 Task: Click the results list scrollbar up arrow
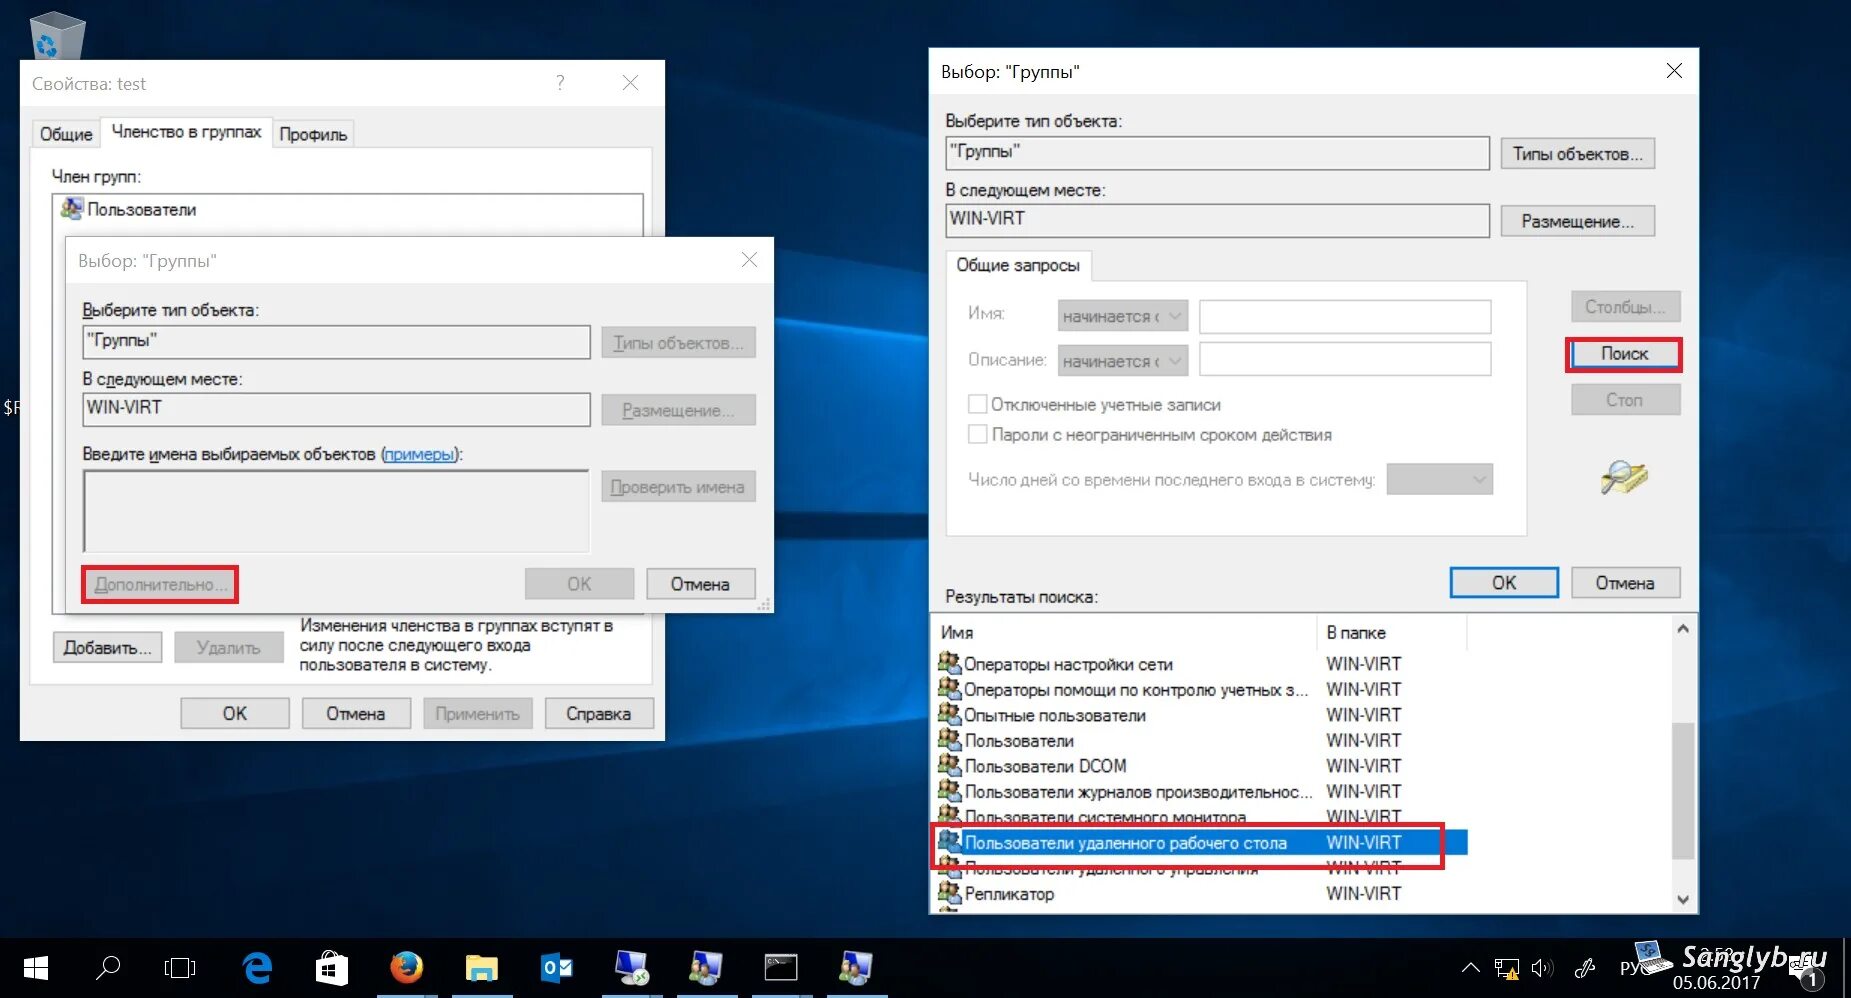tap(1683, 629)
